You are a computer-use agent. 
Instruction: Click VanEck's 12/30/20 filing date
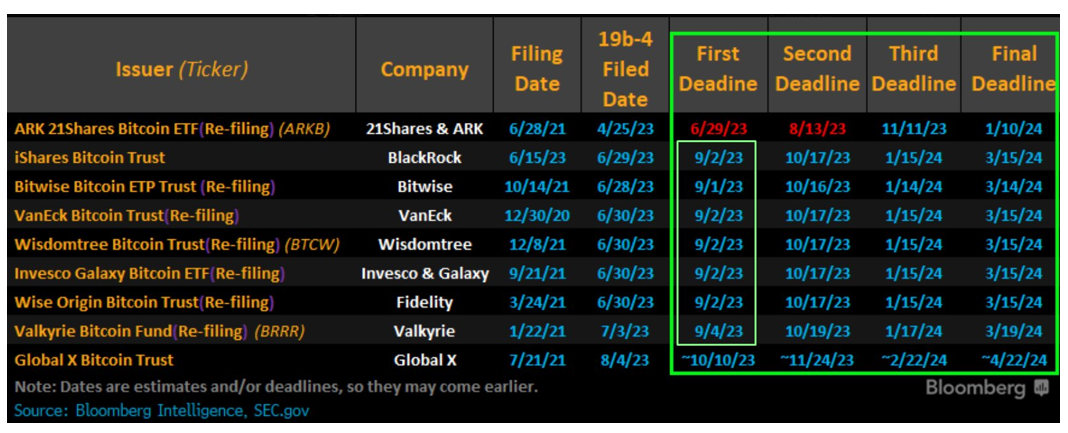537,216
